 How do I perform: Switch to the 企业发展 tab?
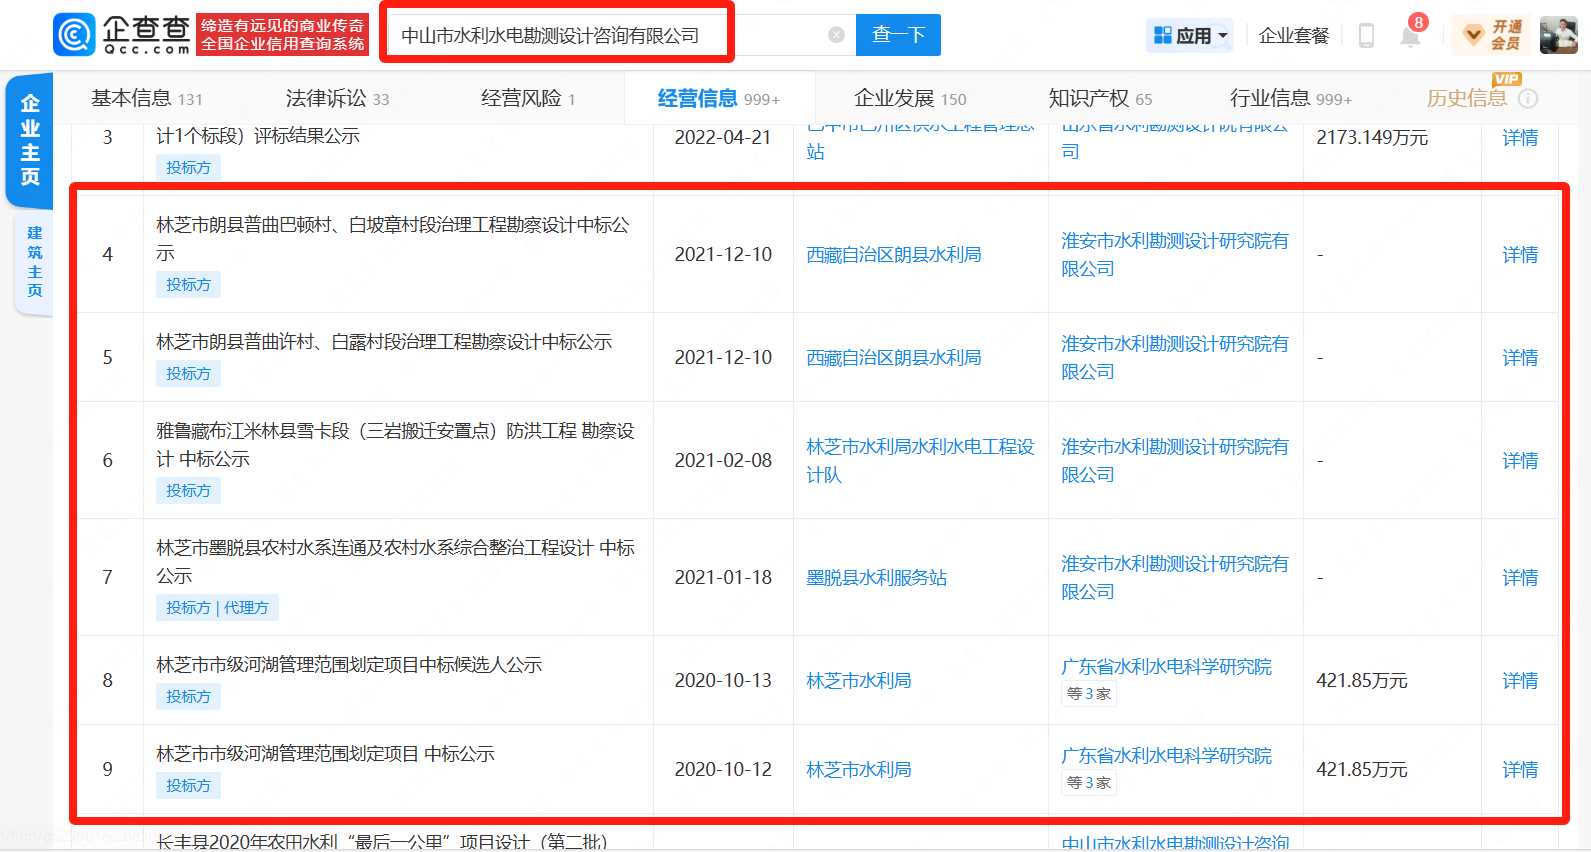point(910,98)
